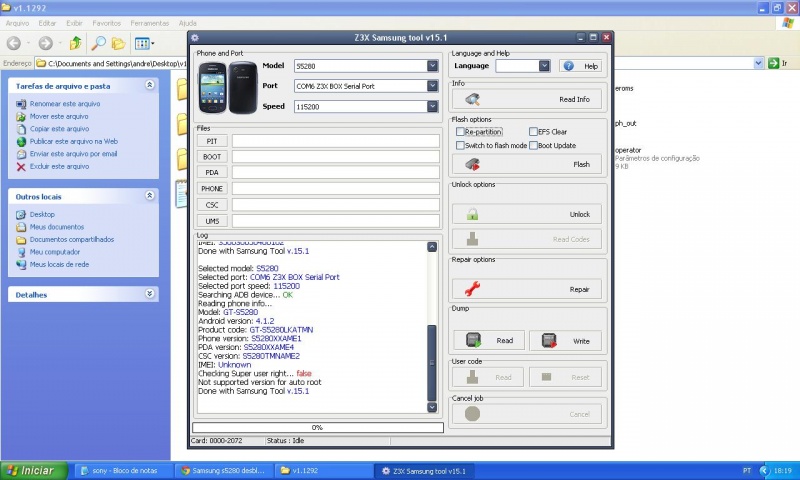Click Copiar este arquivo link
Image resolution: width=800 pixels, height=480 pixels.
59,129
